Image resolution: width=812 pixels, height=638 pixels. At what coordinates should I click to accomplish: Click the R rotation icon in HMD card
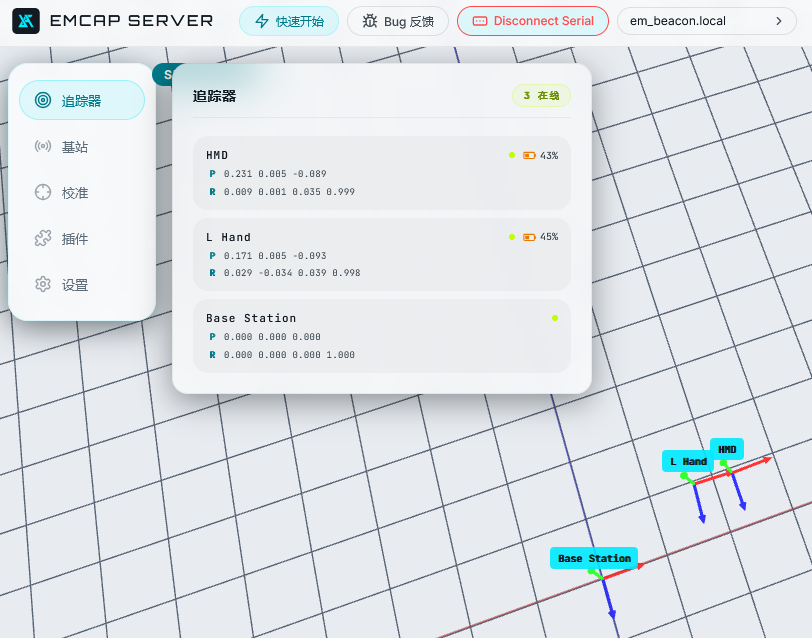tap(212, 192)
